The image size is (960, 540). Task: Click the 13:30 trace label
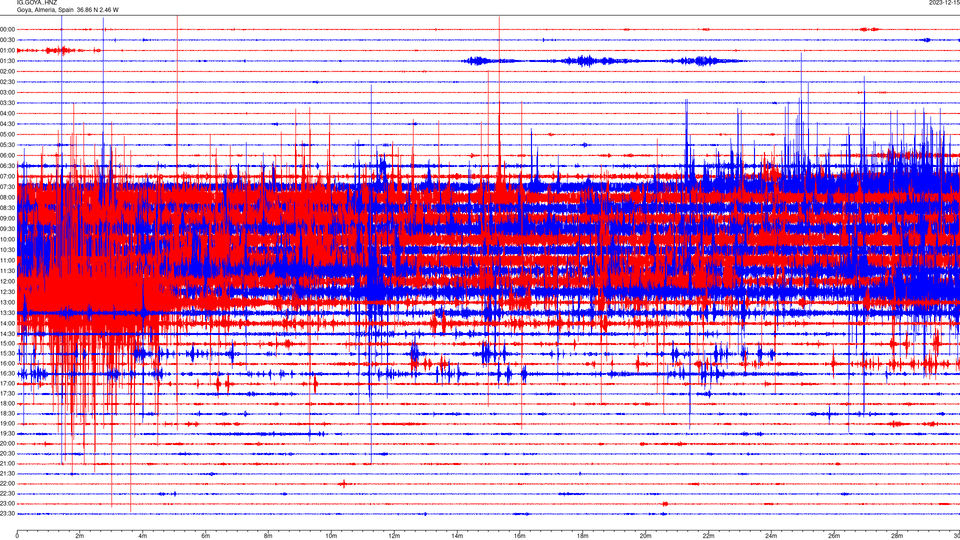coord(8,313)
